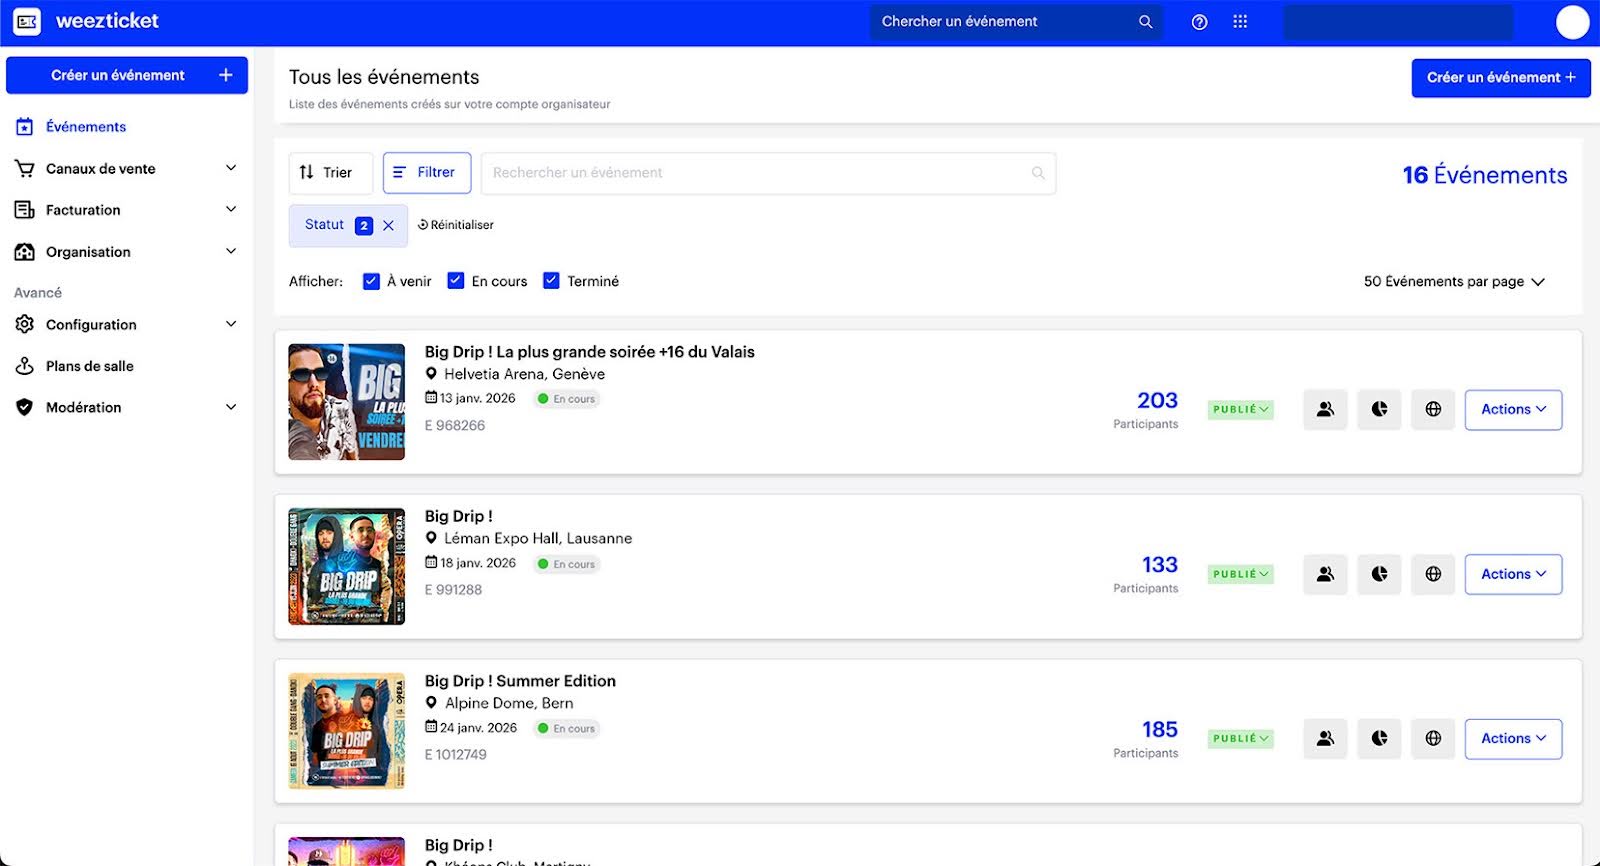The height and width of the screenshot is (866, 1600).
Task: Open statistics pie icon for Léman Expo Hall event
Action: 1379,574
